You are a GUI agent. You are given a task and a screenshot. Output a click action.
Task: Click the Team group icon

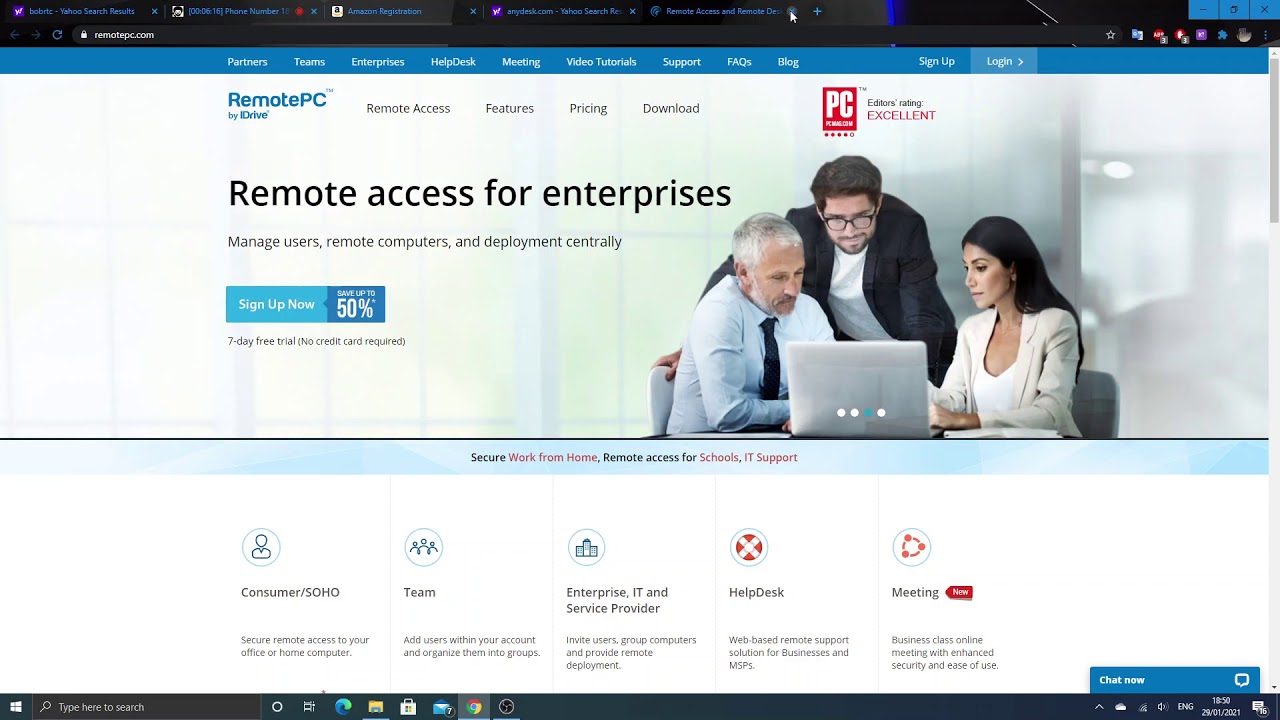pos(423,547)
